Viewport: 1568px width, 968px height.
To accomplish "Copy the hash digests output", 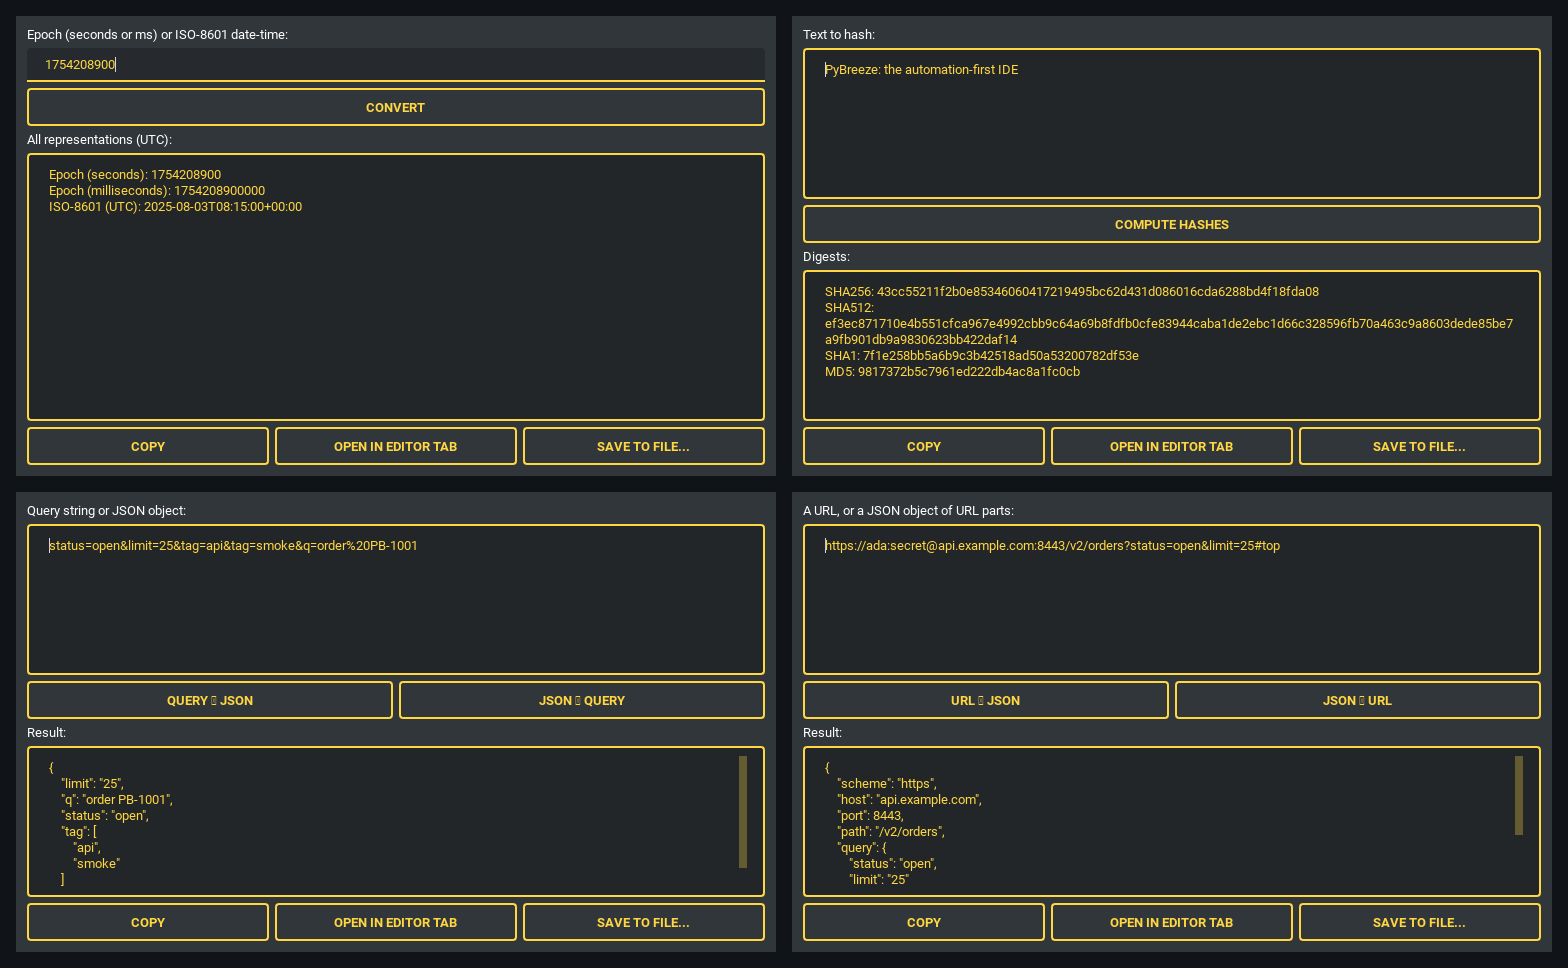I will click(x=924, y=446).
